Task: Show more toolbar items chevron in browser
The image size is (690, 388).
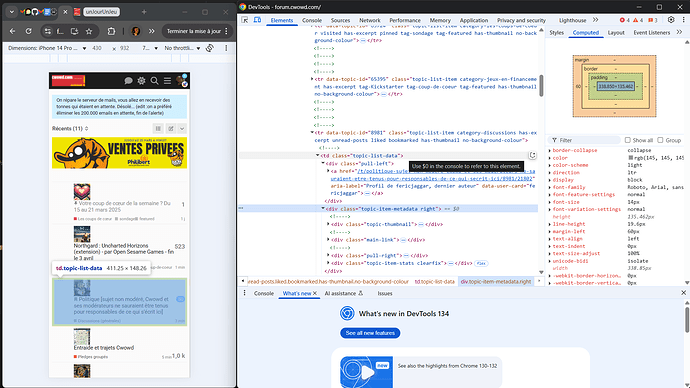Action: (x=152, y=31)
